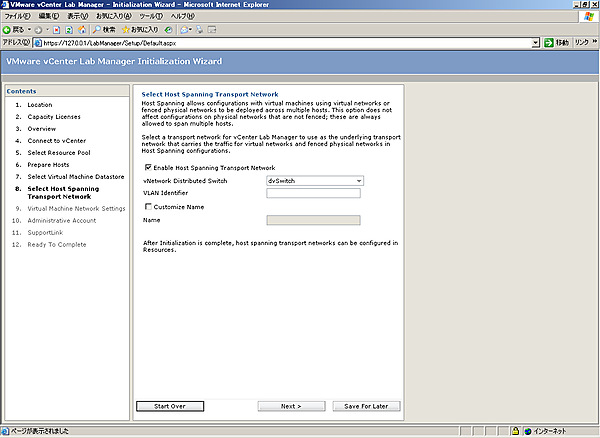Click the Start Over button
This screenshot has width=600, height=438.
[170, 406]
